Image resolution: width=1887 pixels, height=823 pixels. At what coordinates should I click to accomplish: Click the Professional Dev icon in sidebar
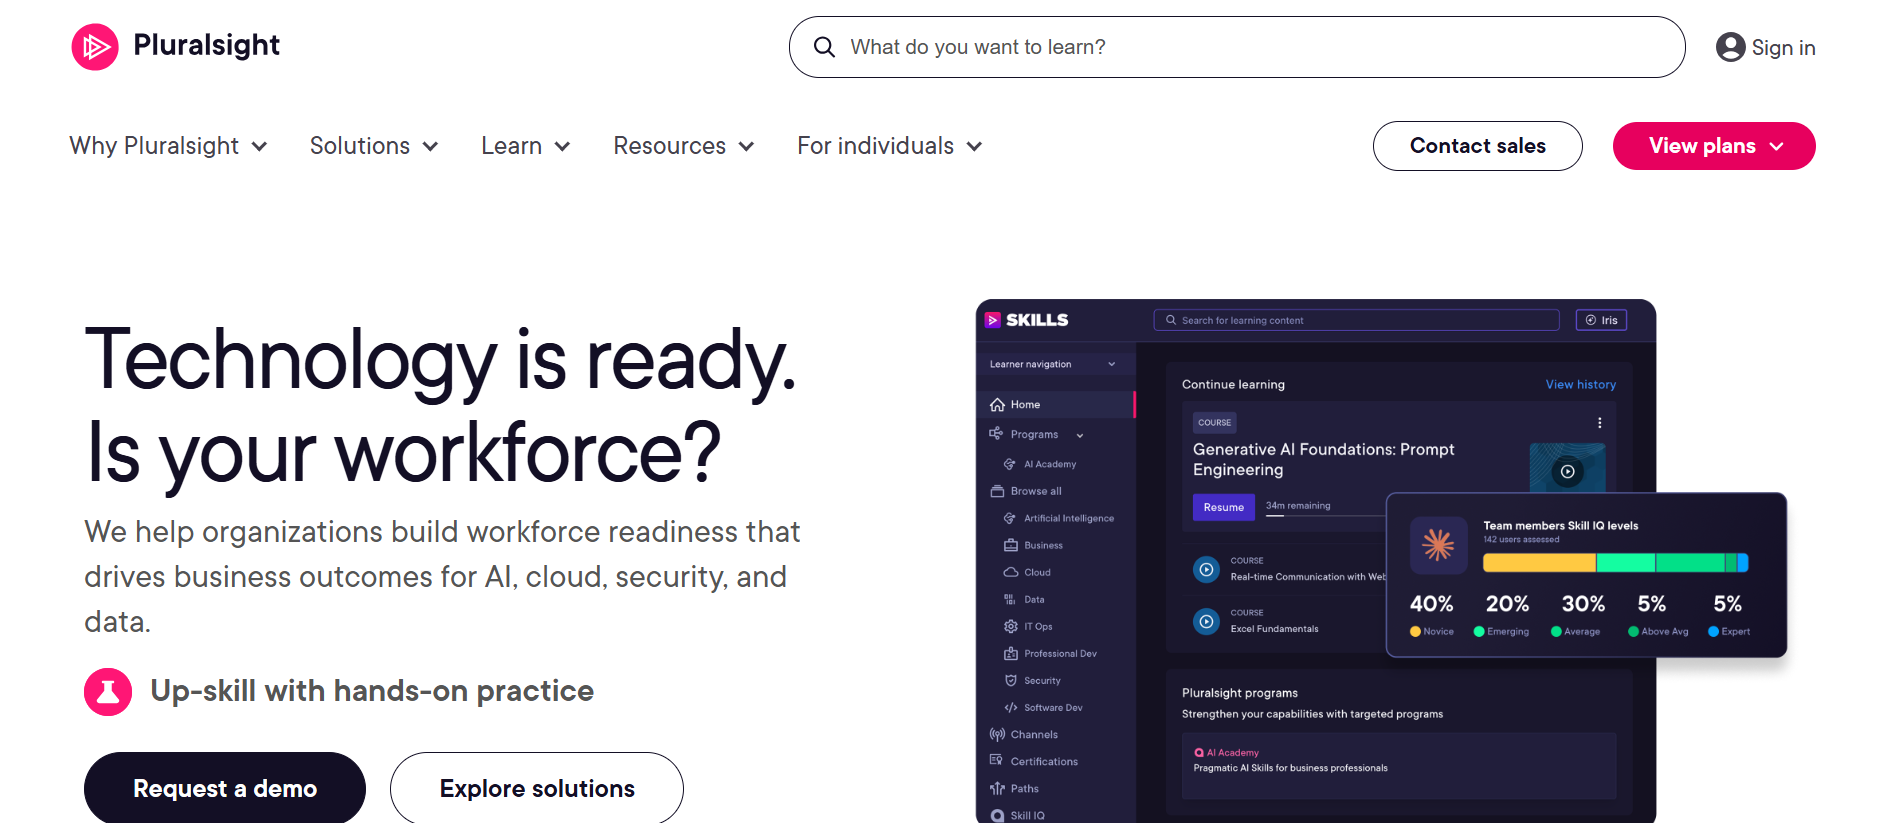click(x=1011, y=653)
